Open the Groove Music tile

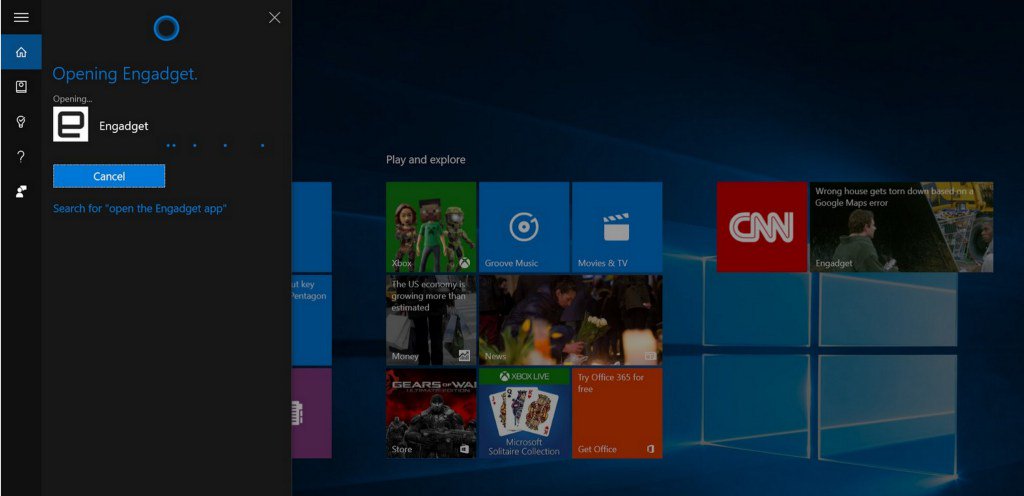(524, 226)
